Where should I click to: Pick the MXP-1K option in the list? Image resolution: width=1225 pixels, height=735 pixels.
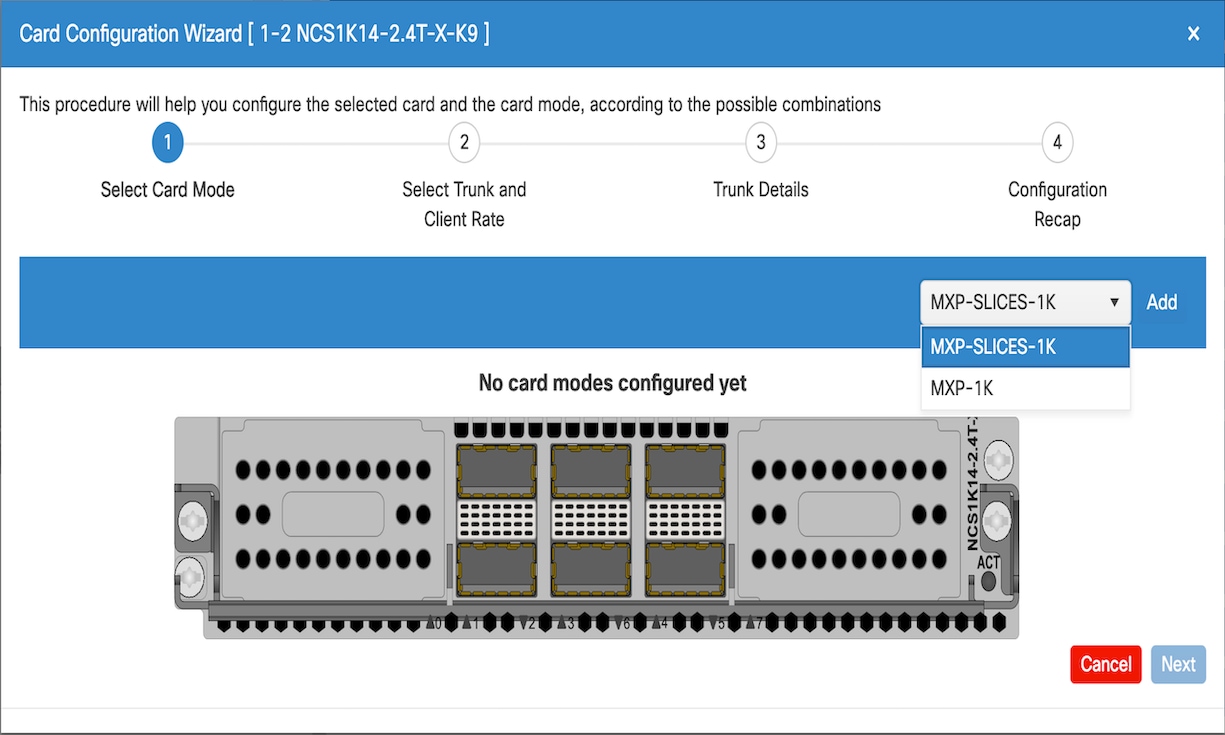pos(1025,388)
